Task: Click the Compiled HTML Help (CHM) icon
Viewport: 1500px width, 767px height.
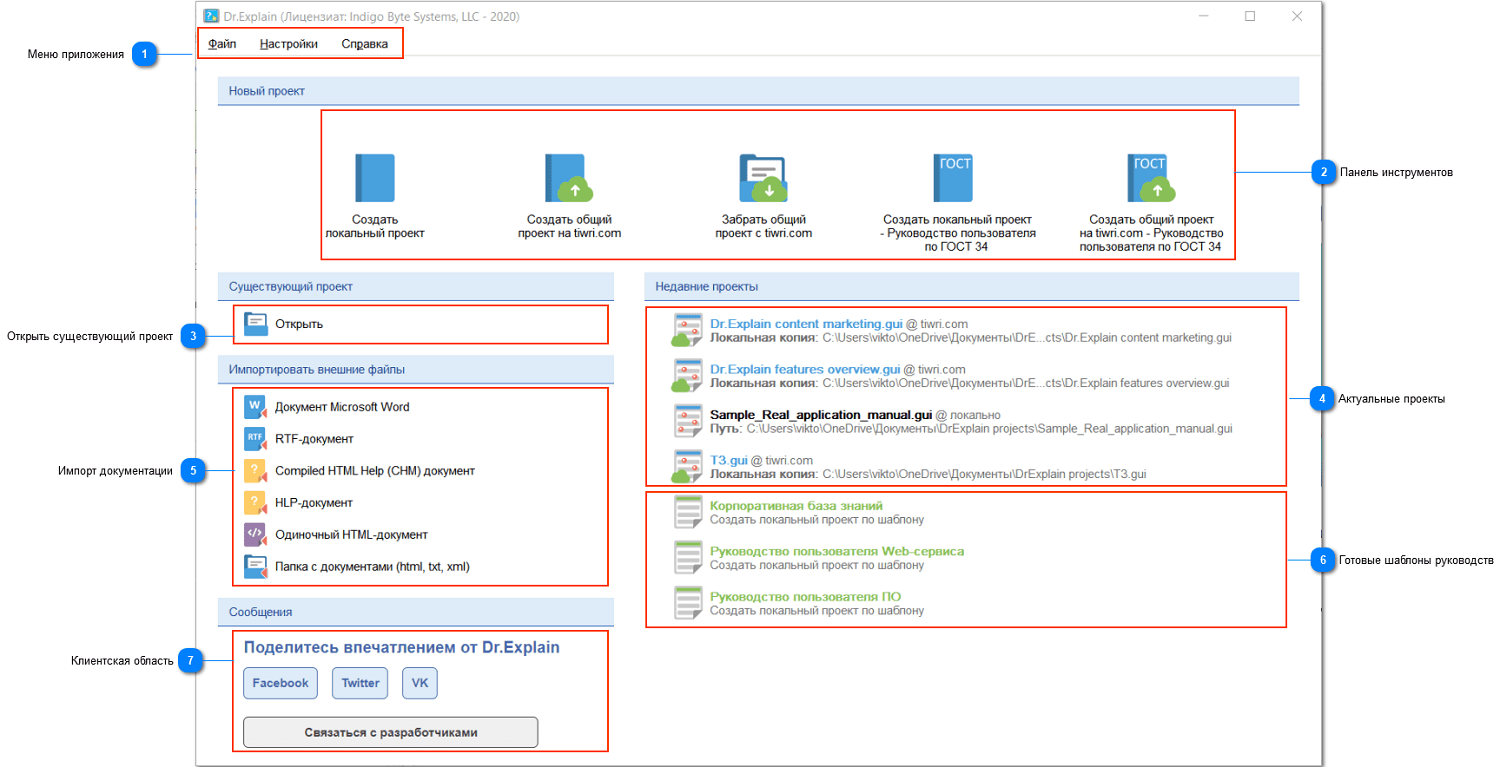Action: point(255,471)
